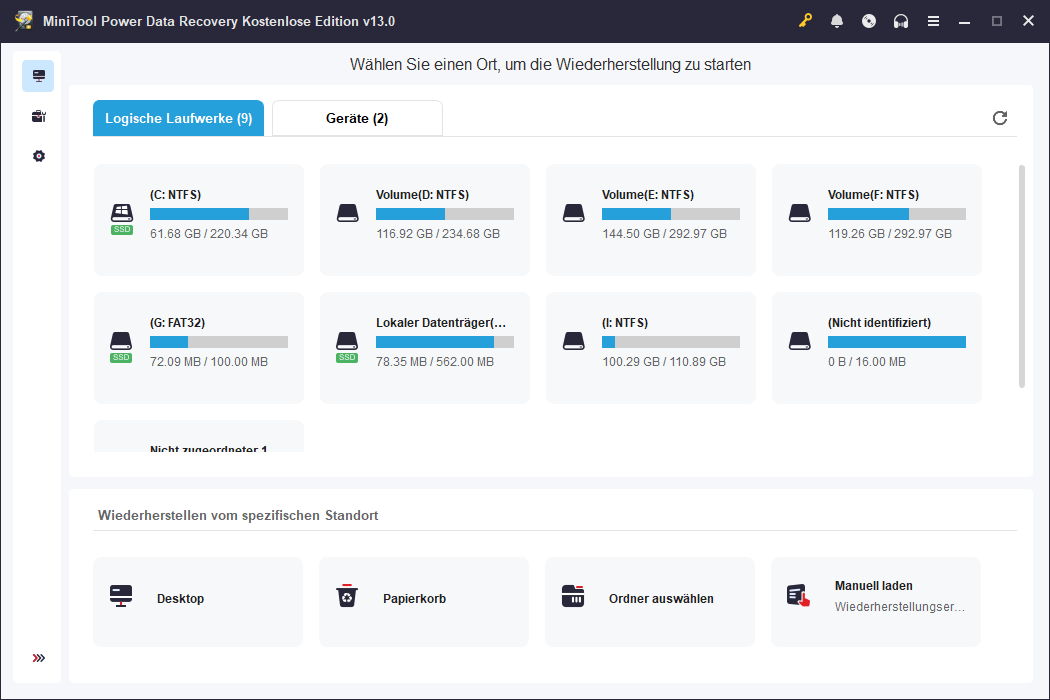Click the drive list vertical scrollbar
1050x700 pixels.
coord(1021,276)
